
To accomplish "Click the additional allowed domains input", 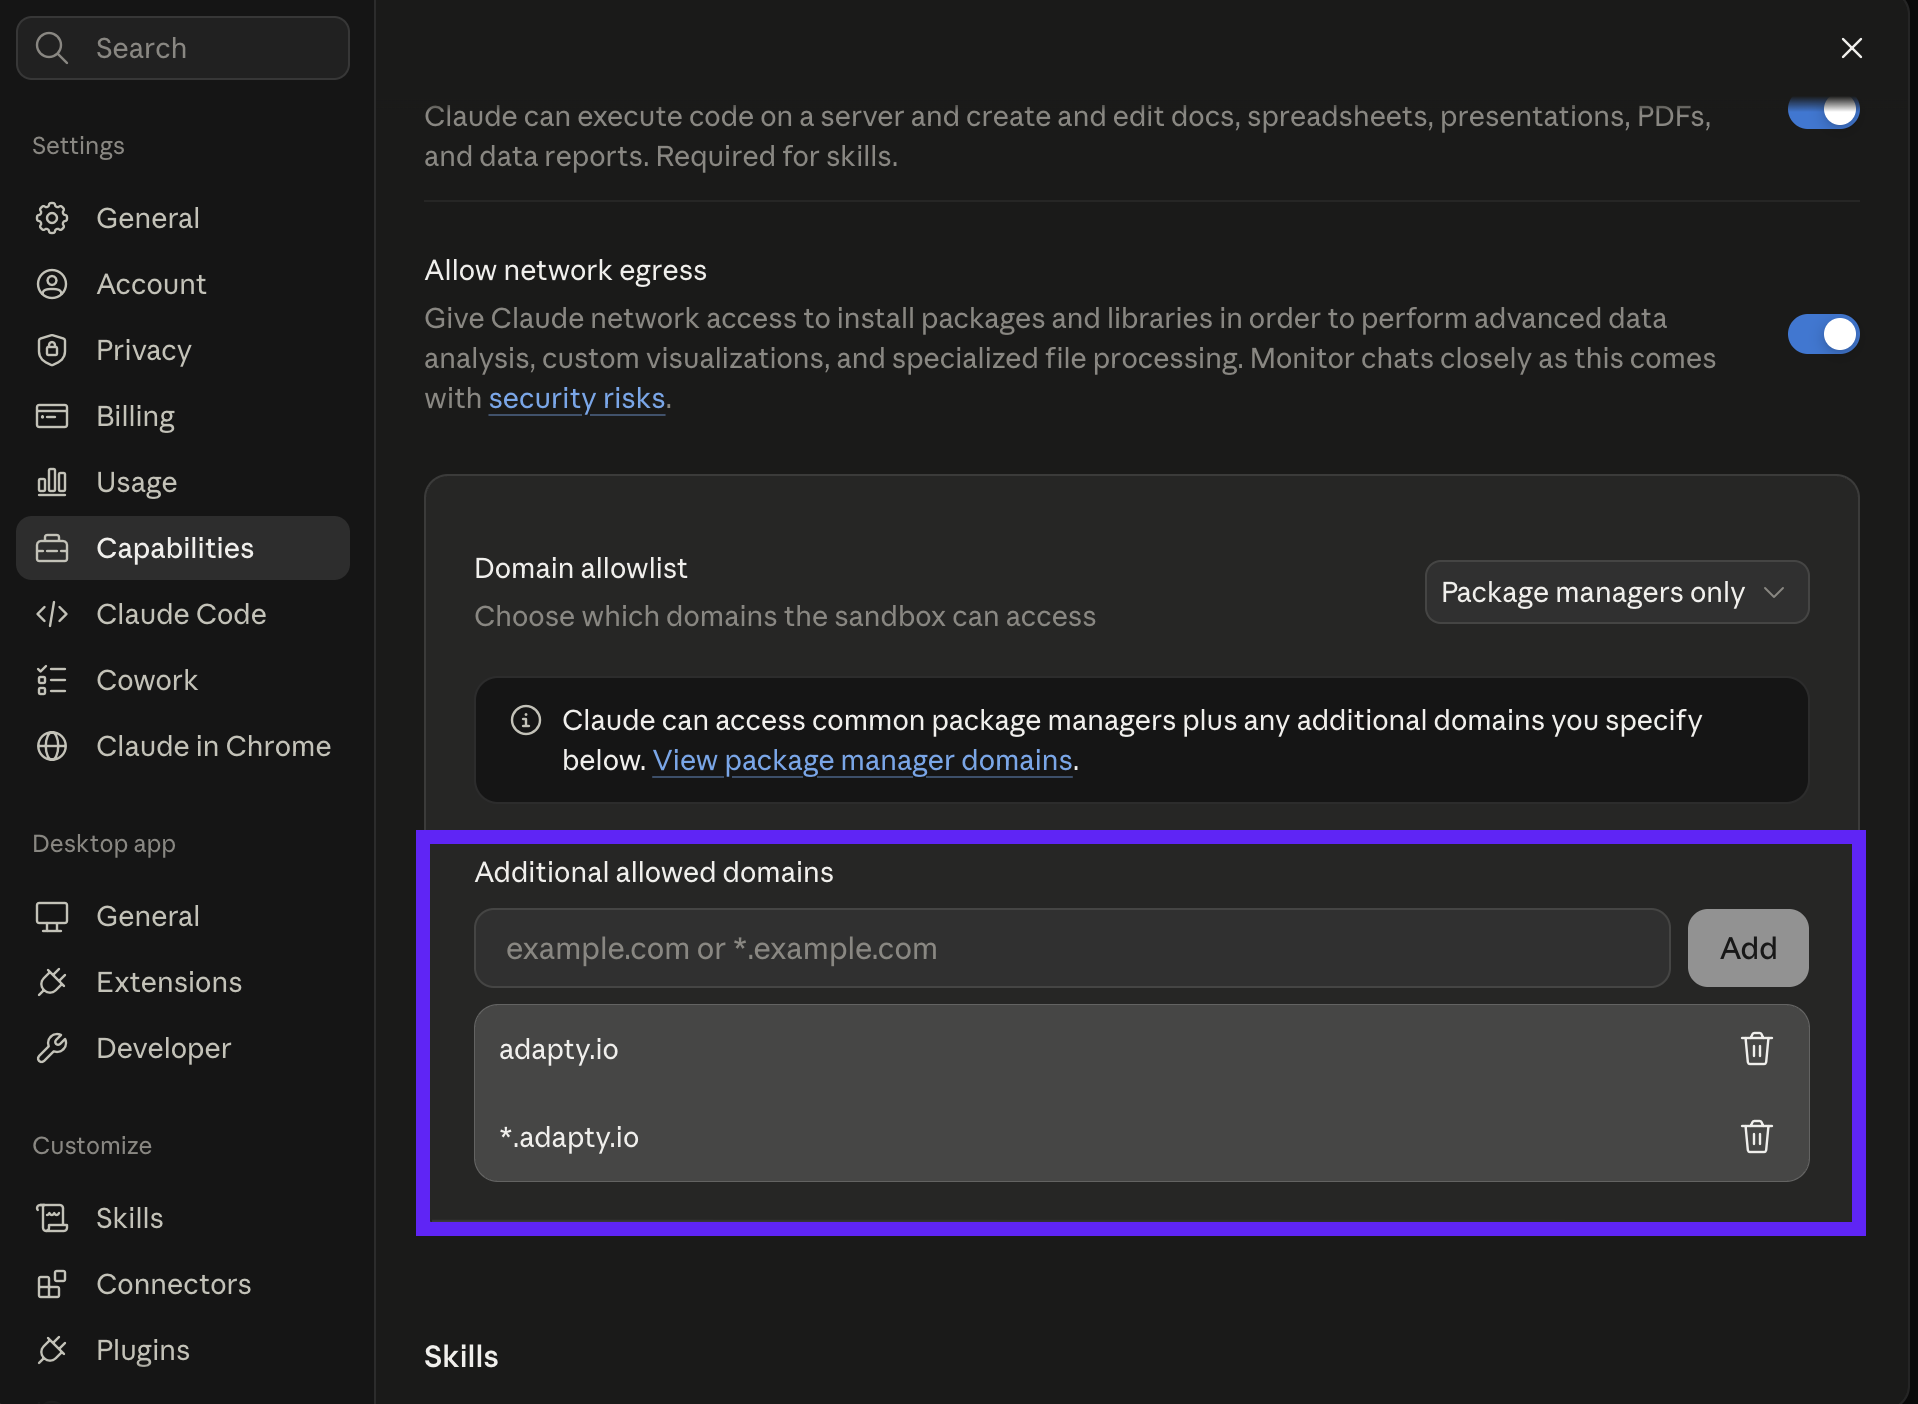I will click(x=1072, y=948).
